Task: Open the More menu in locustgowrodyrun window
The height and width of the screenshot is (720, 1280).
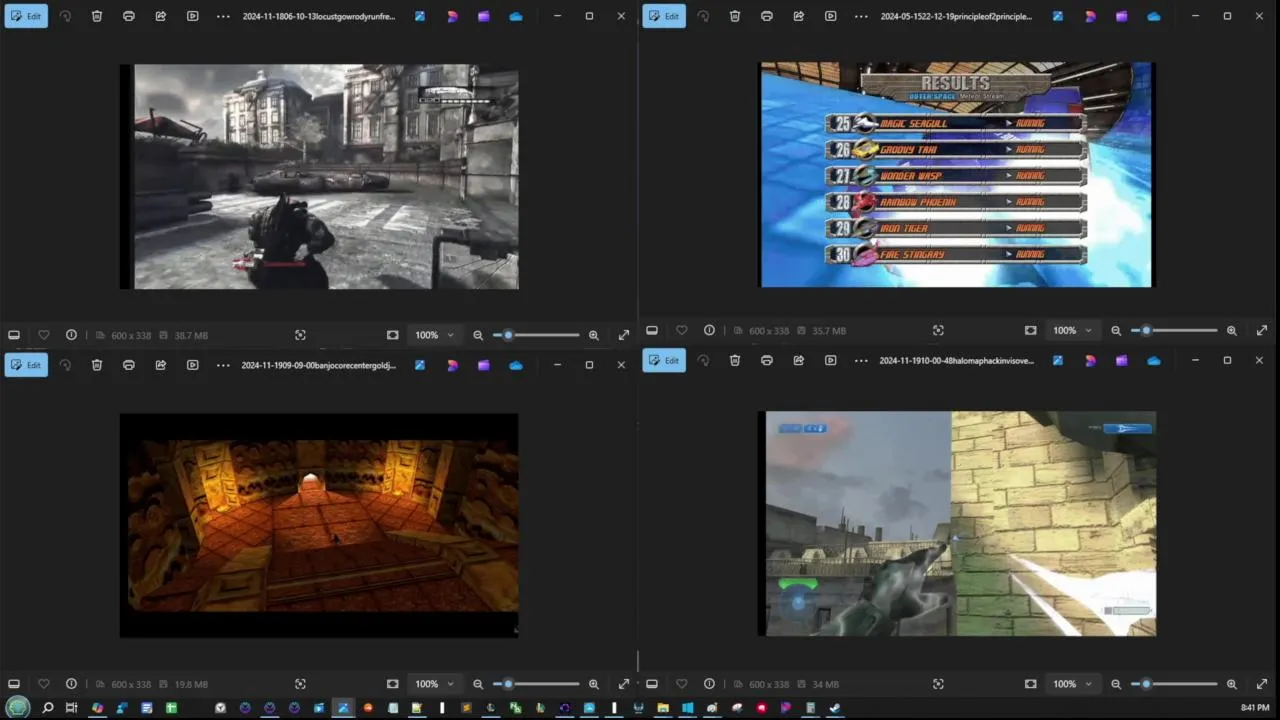Action: point(223,16)
